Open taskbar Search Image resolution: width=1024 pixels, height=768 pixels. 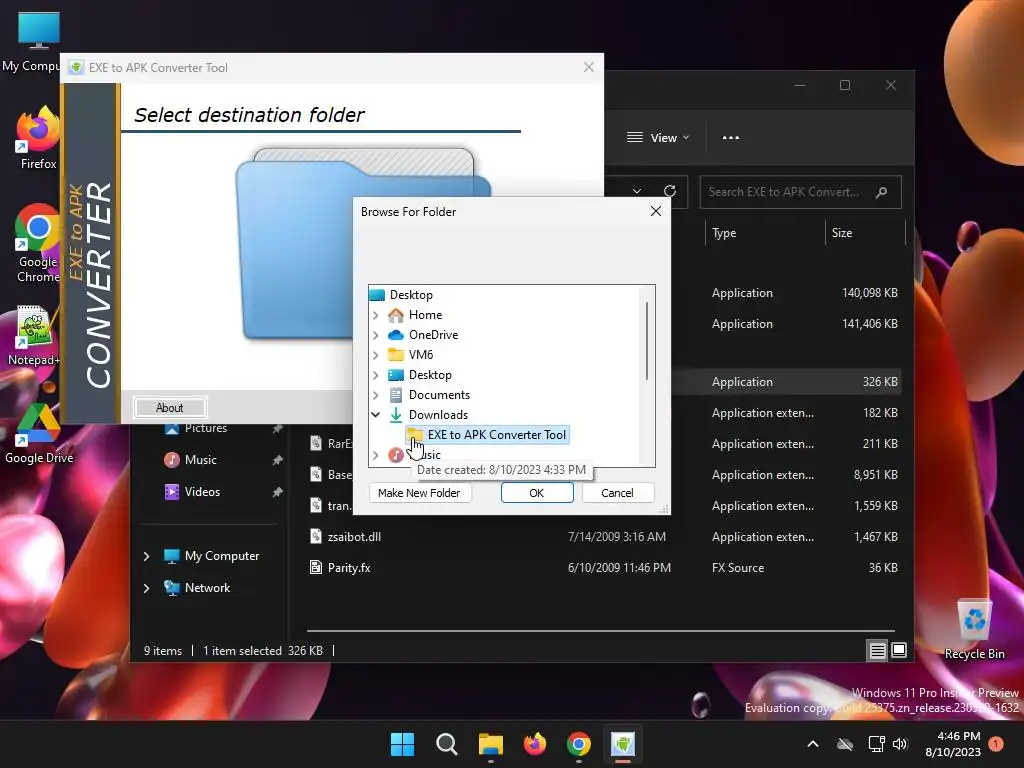(447, 744)
